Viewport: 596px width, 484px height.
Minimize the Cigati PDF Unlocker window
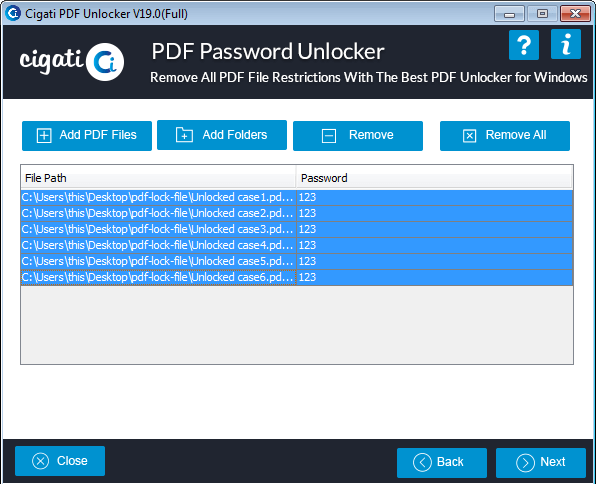(509, 14)
